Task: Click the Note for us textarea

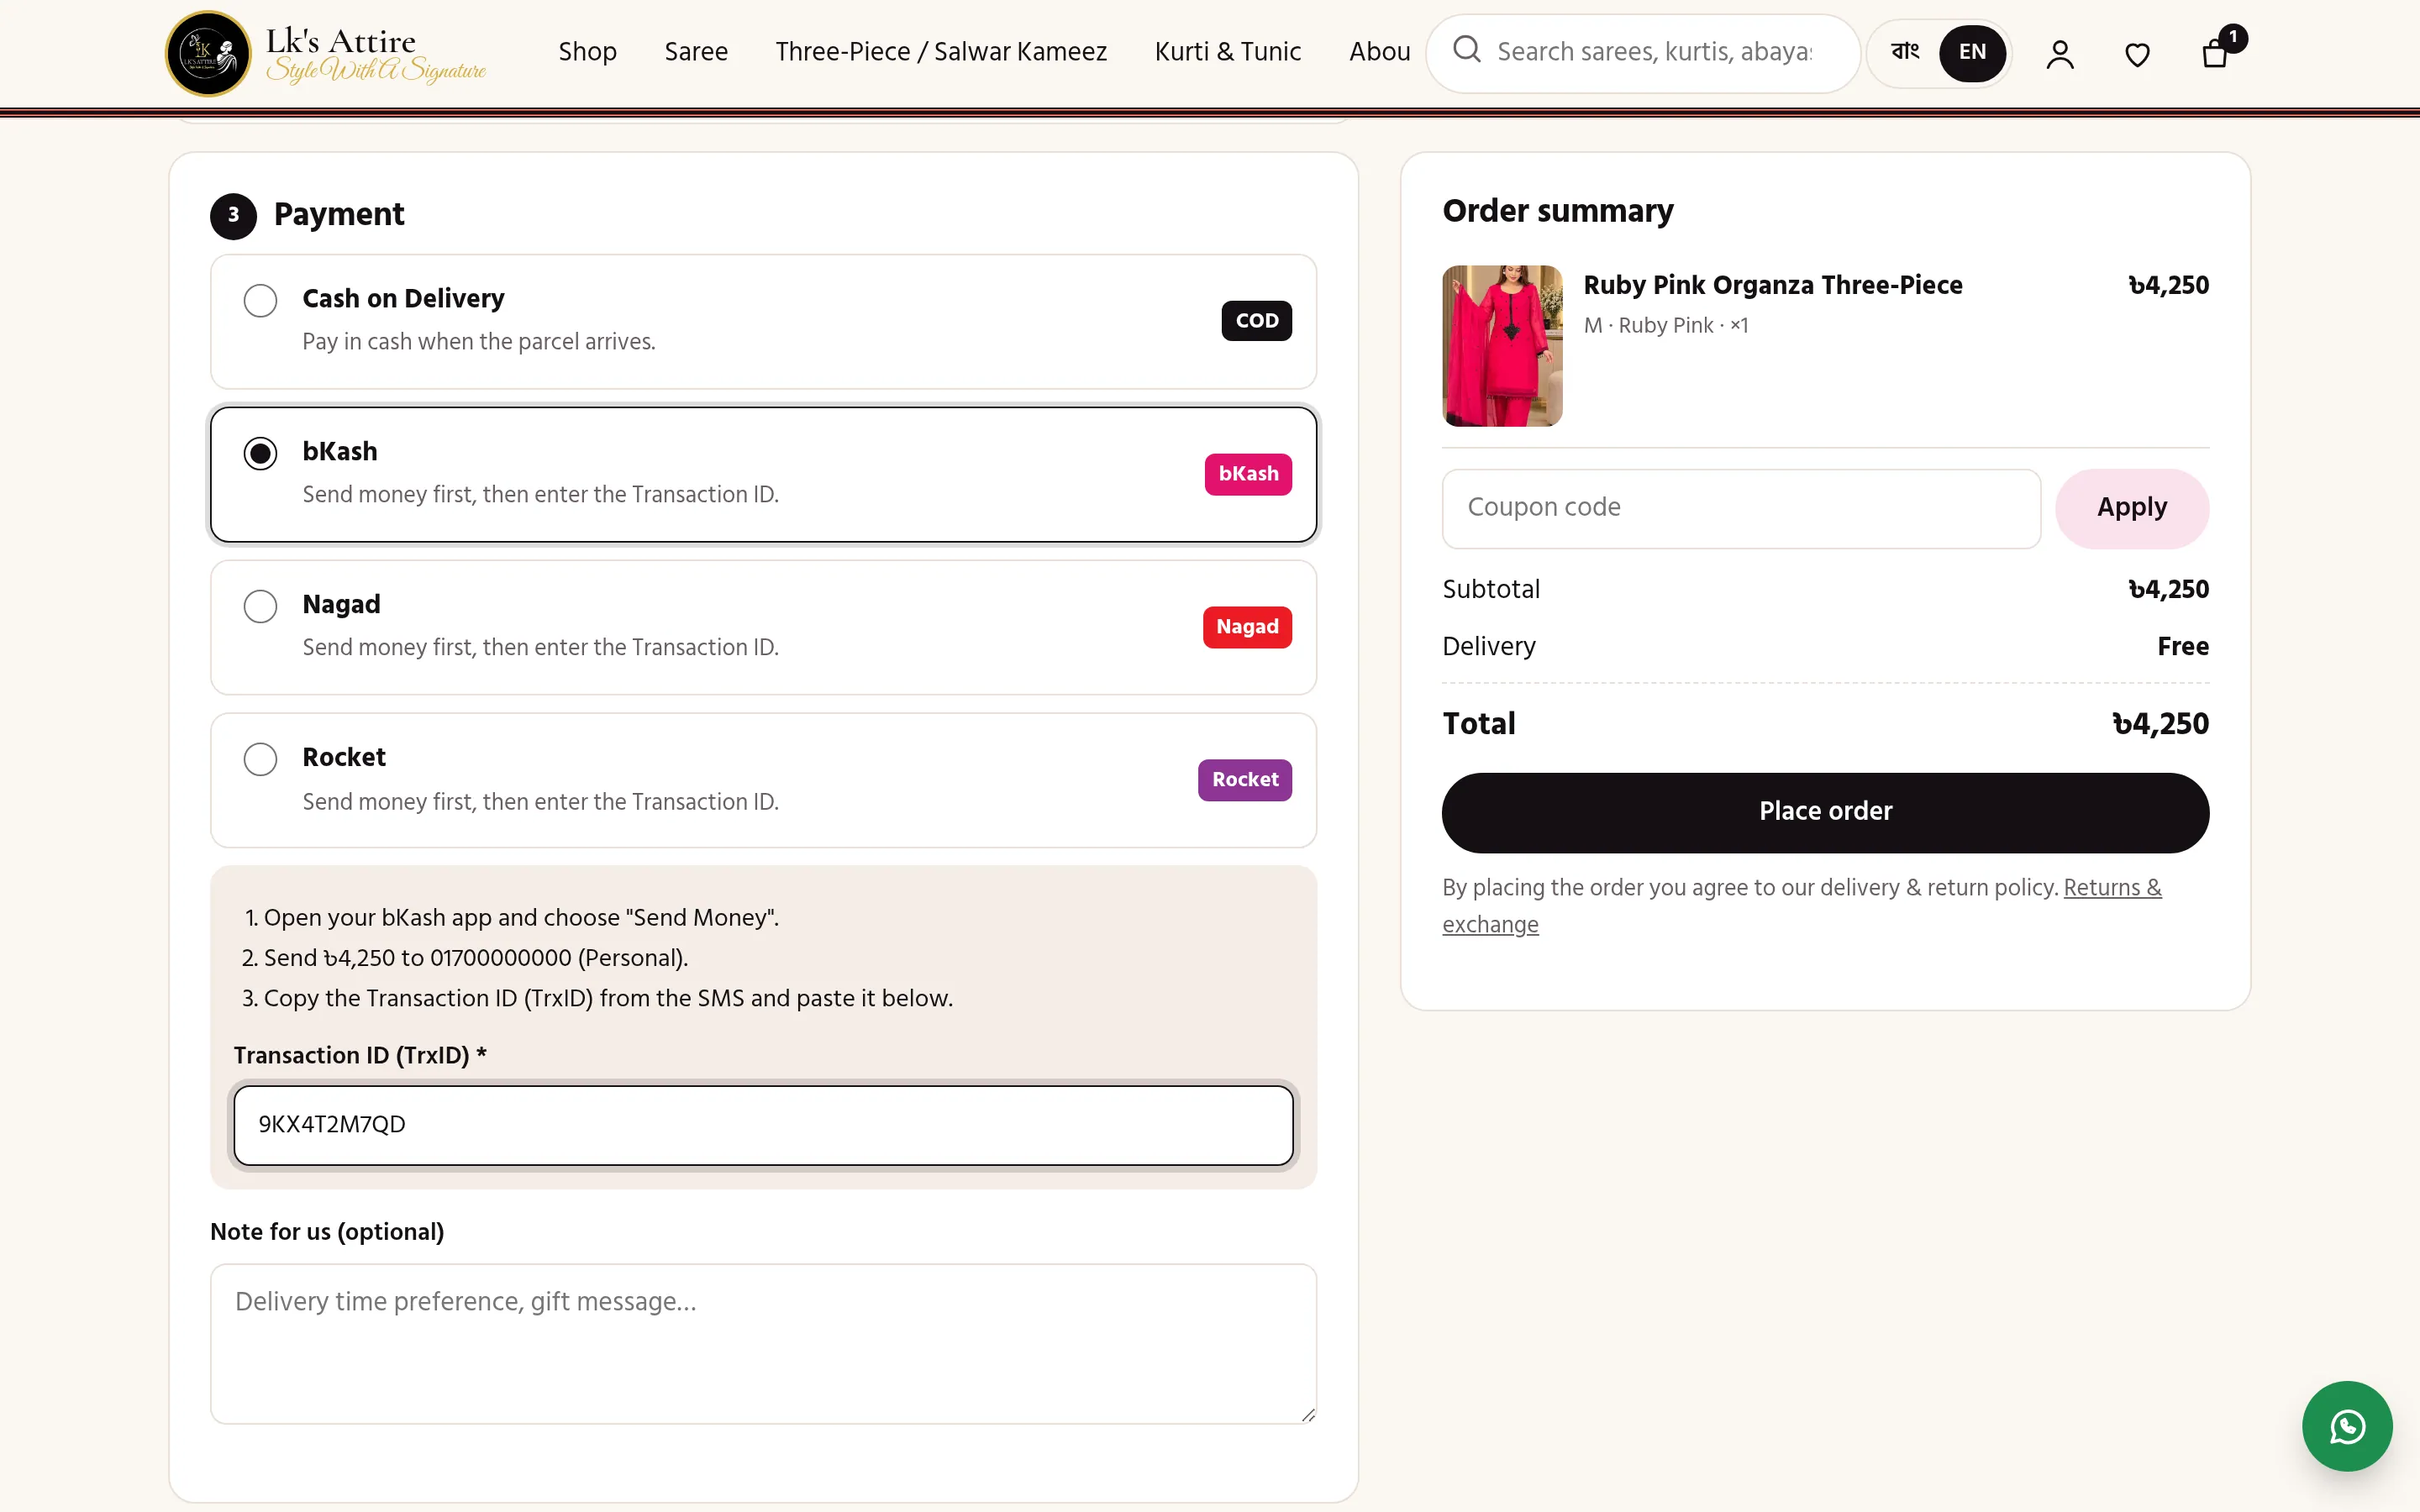Action: pos(763,1343)
